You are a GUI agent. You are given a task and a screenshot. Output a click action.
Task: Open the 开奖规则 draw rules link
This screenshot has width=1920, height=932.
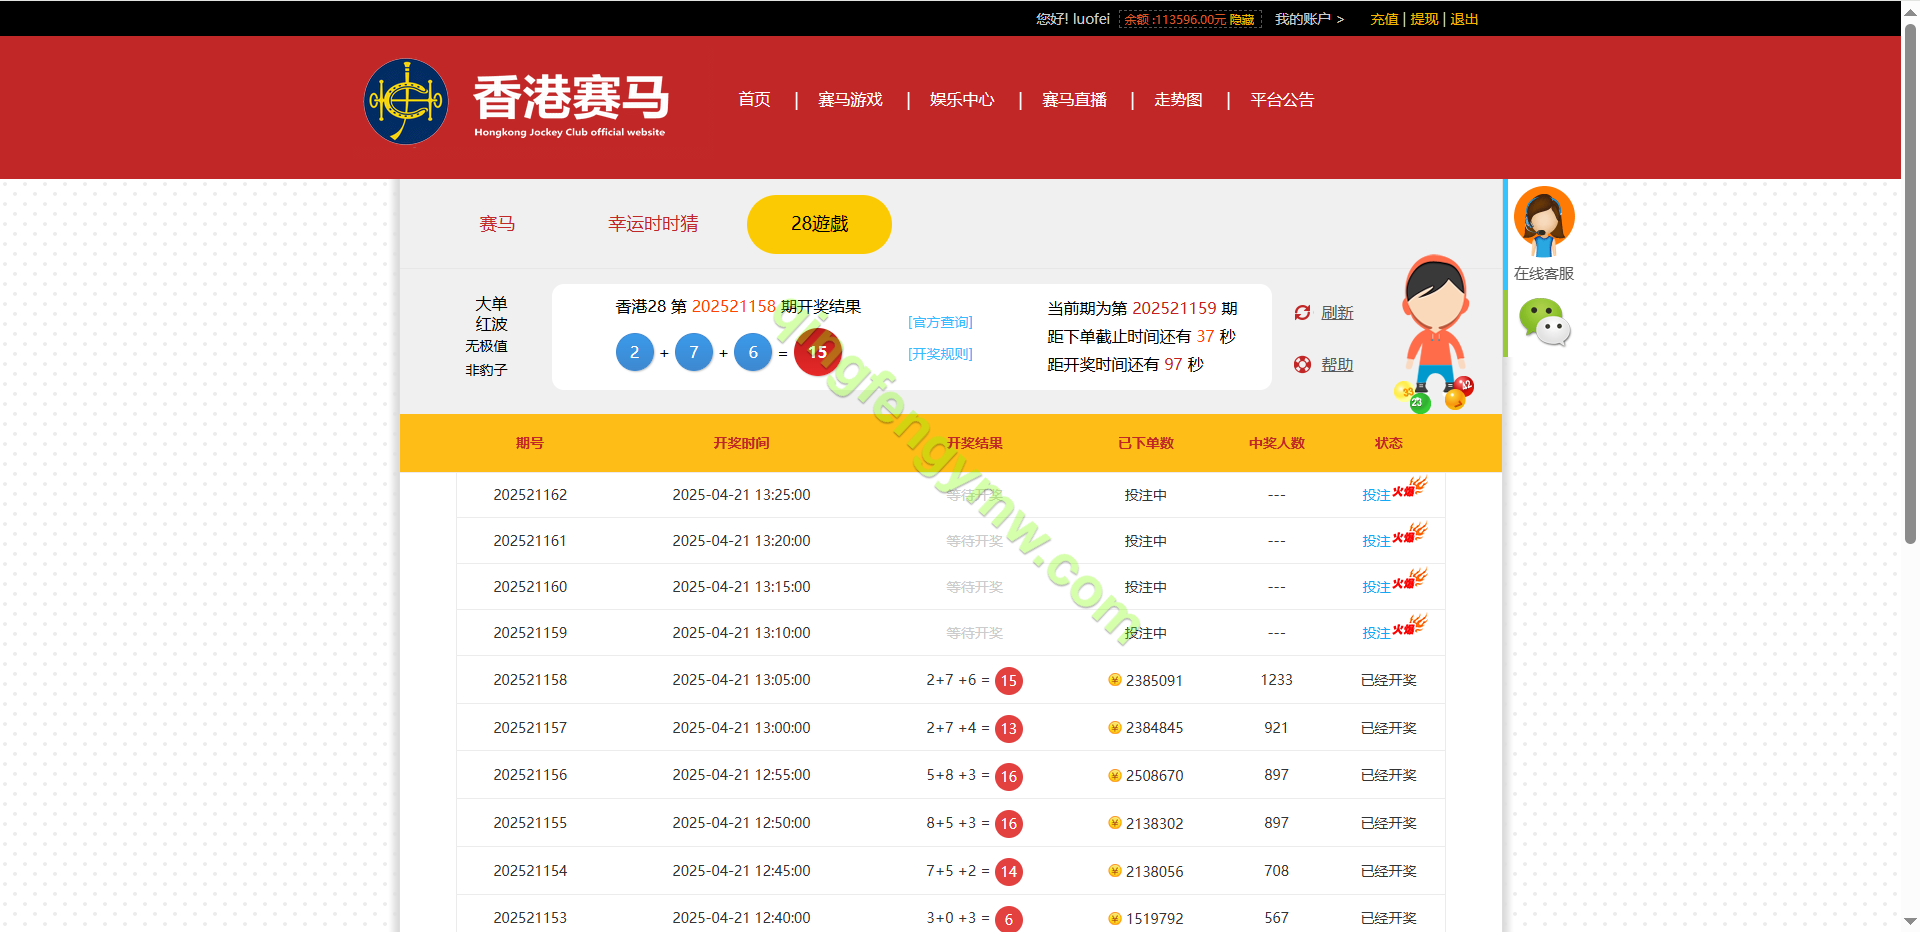tap(940, 354)
